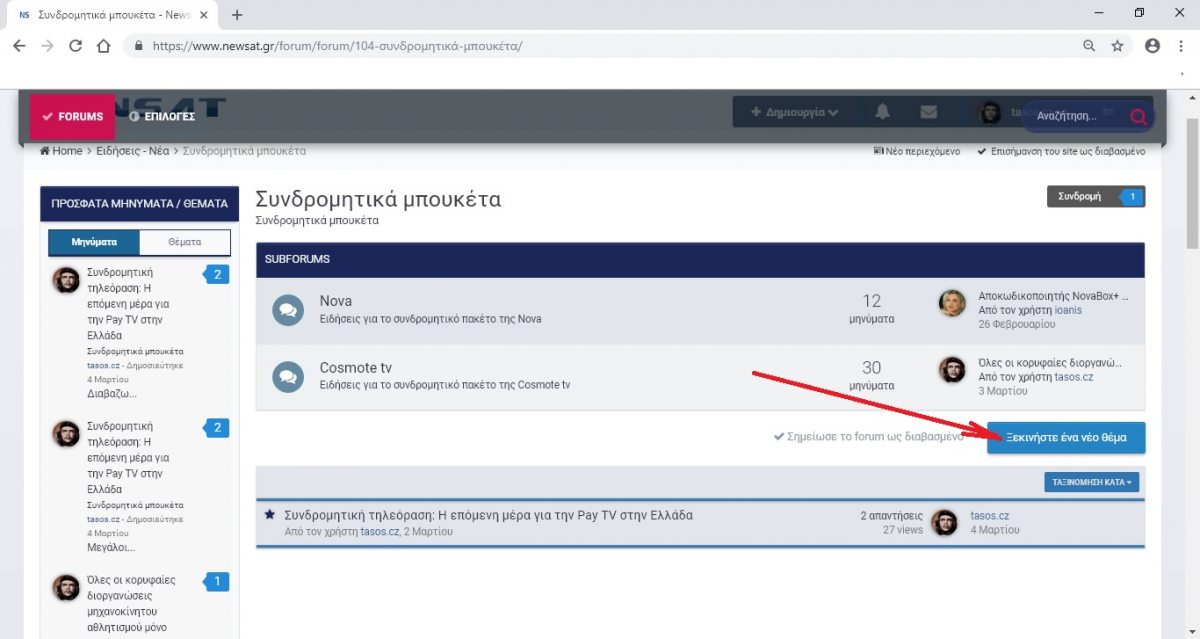This screenshot has height=639, width=1200.
Task: Open tasos.cz profile in Cosmote tv row
Action: click(1073, 377)
